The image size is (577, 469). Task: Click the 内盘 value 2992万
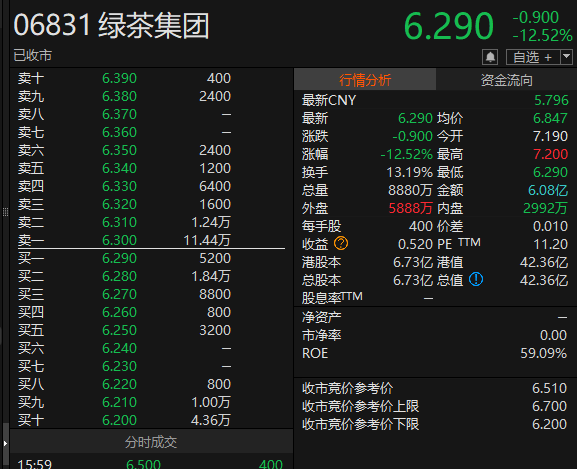pos(545,208)
